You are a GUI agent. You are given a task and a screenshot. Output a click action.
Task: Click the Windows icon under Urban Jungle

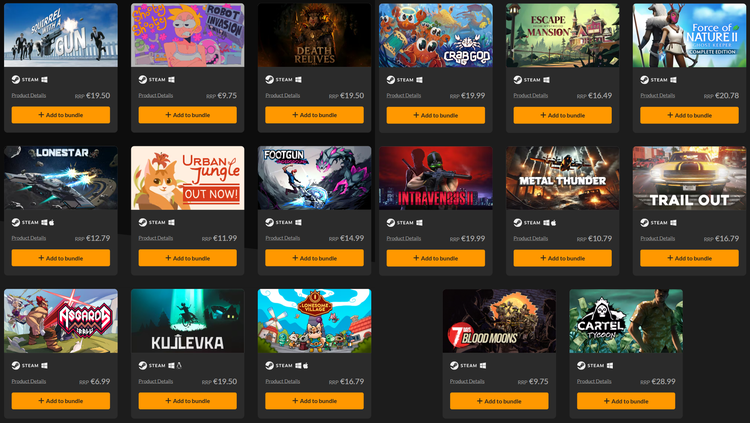171,222
